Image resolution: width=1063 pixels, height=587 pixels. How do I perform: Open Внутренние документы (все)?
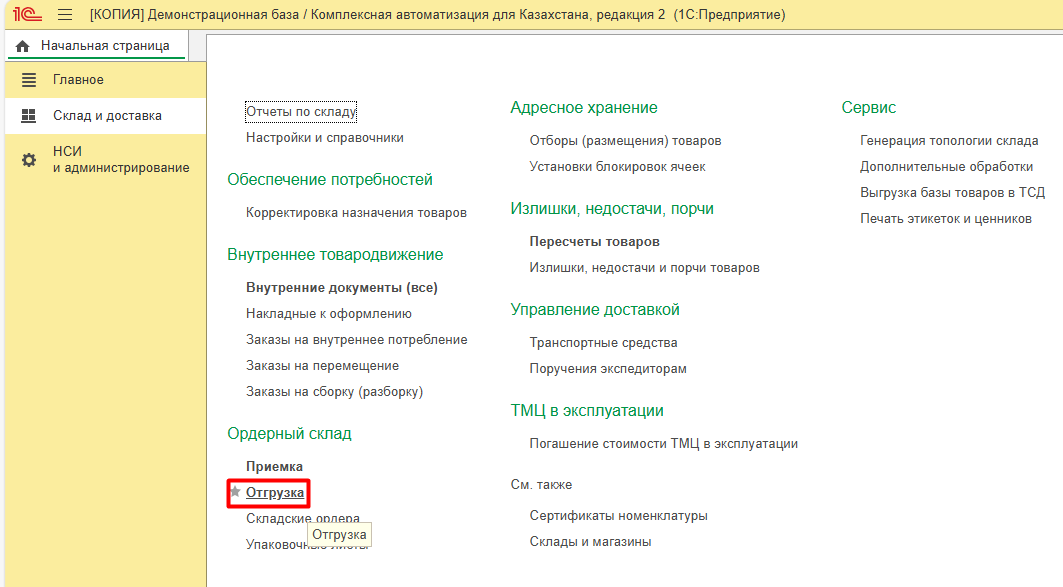tap(342, 288)
